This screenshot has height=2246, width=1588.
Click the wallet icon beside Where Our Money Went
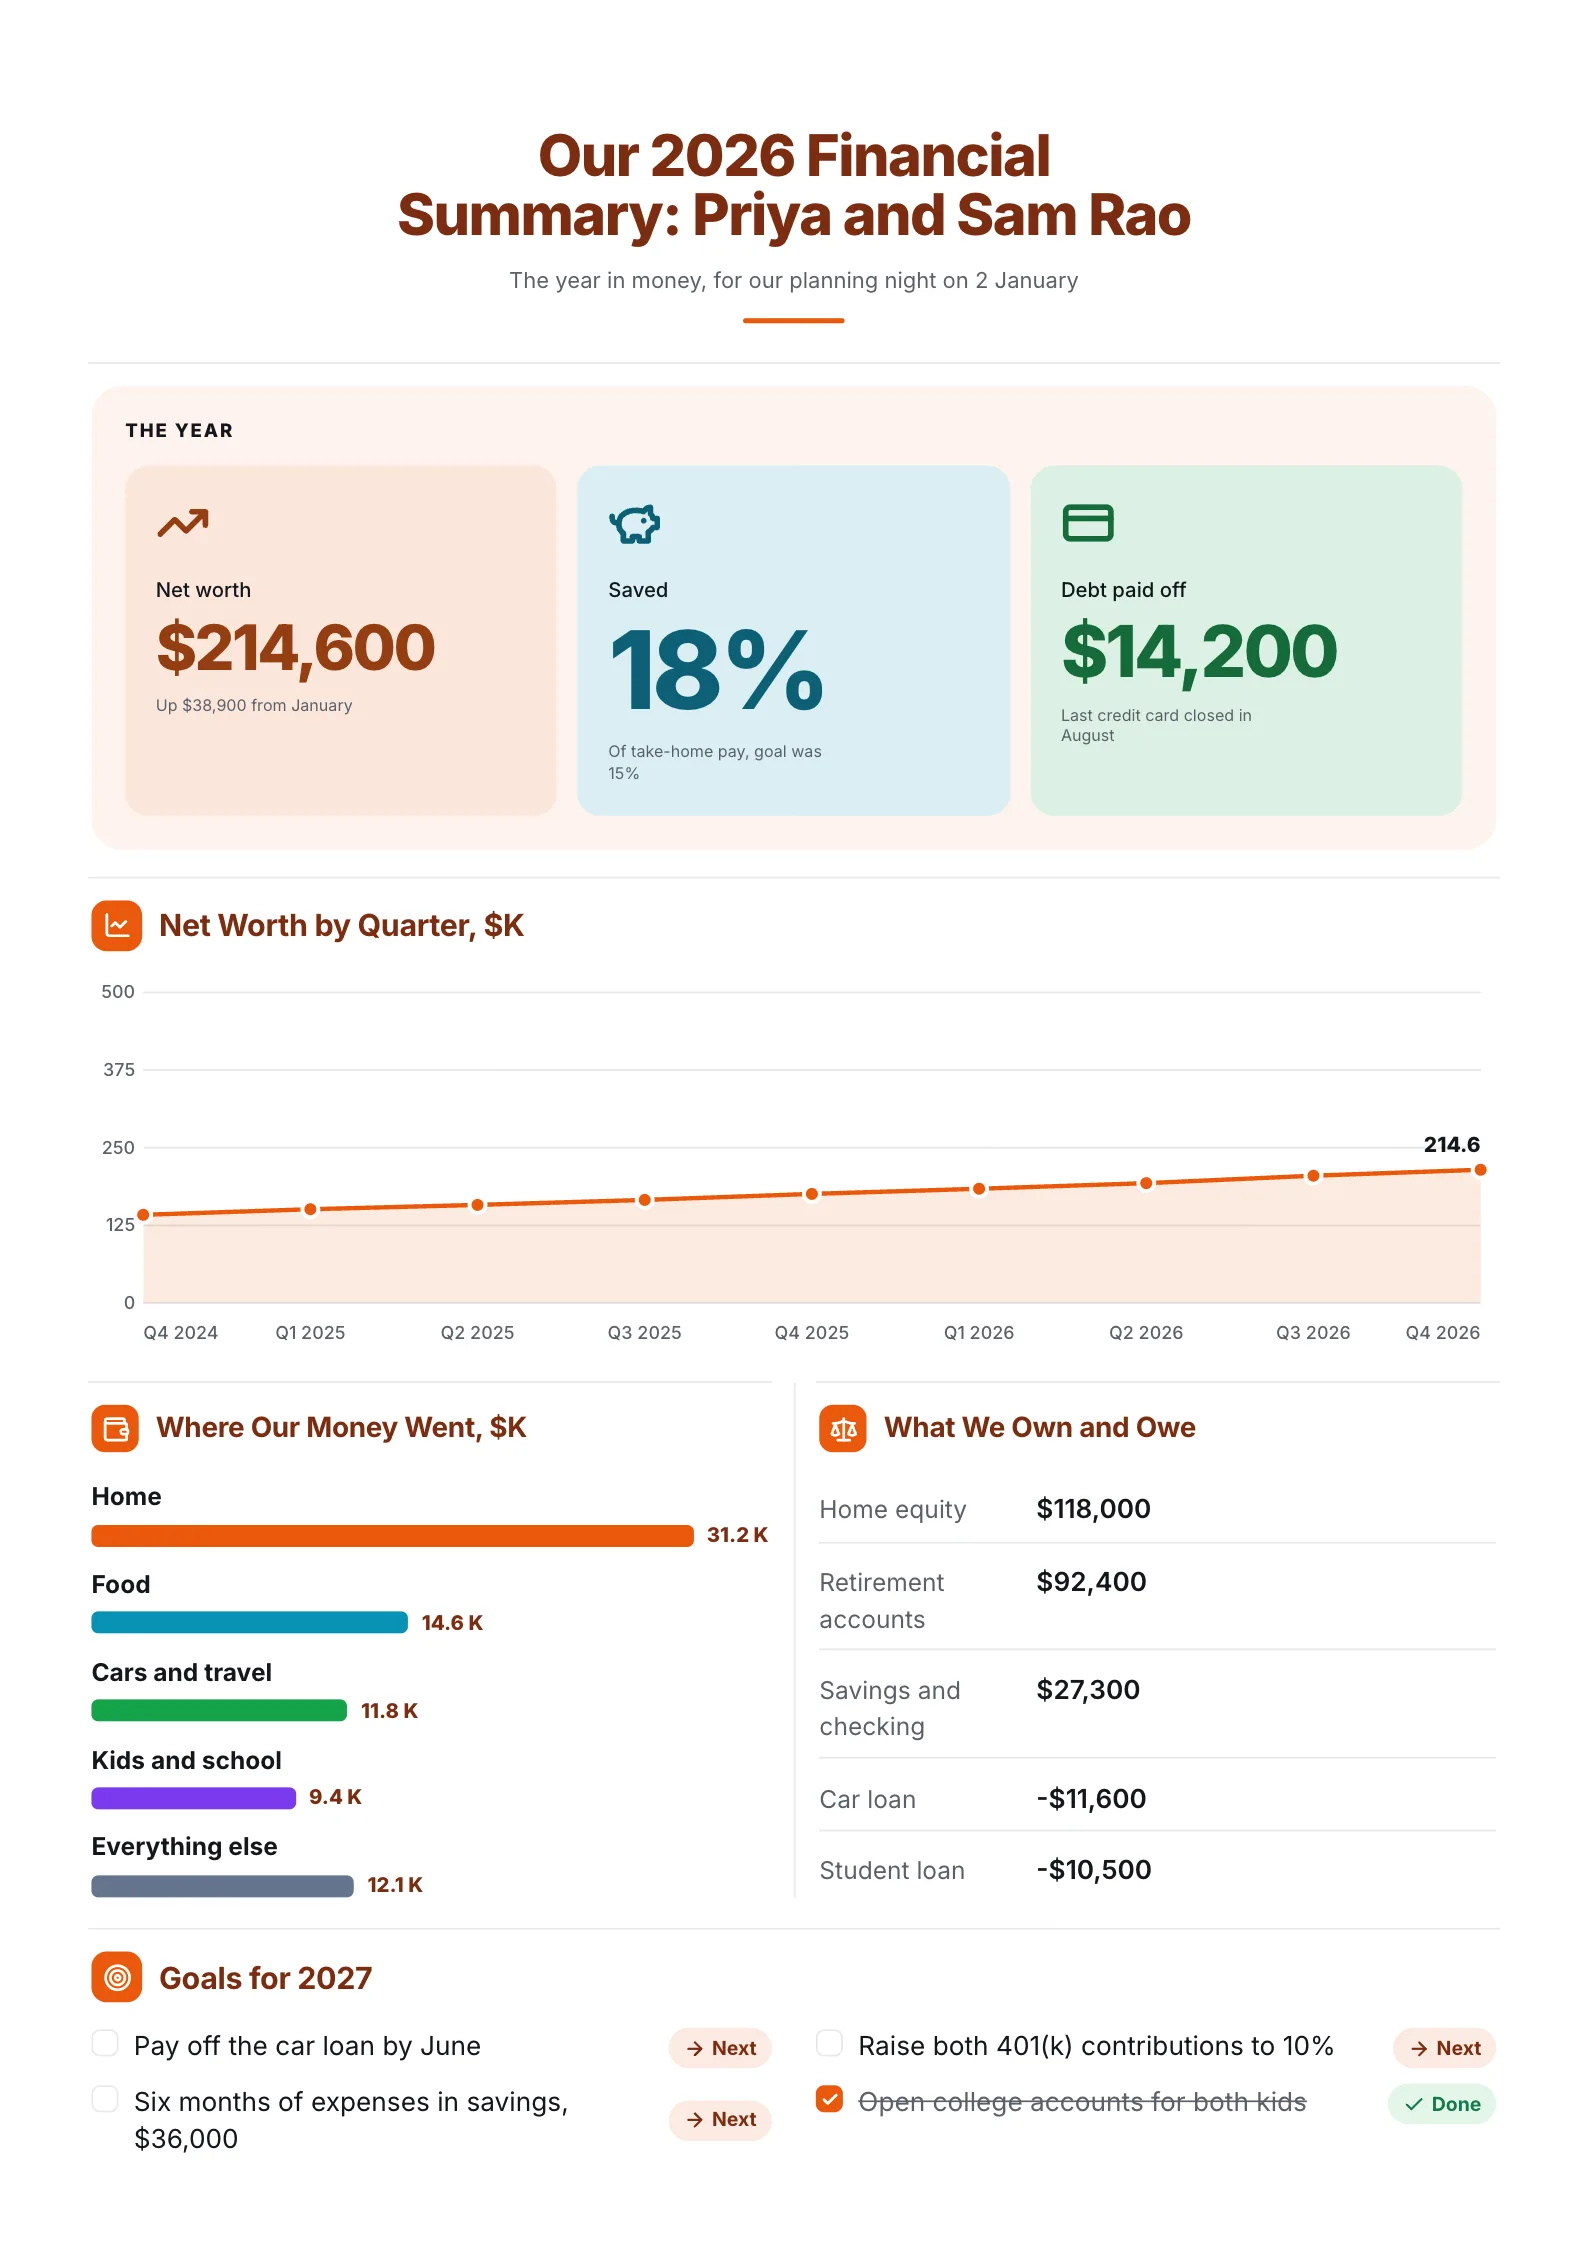pos(116,1428)
